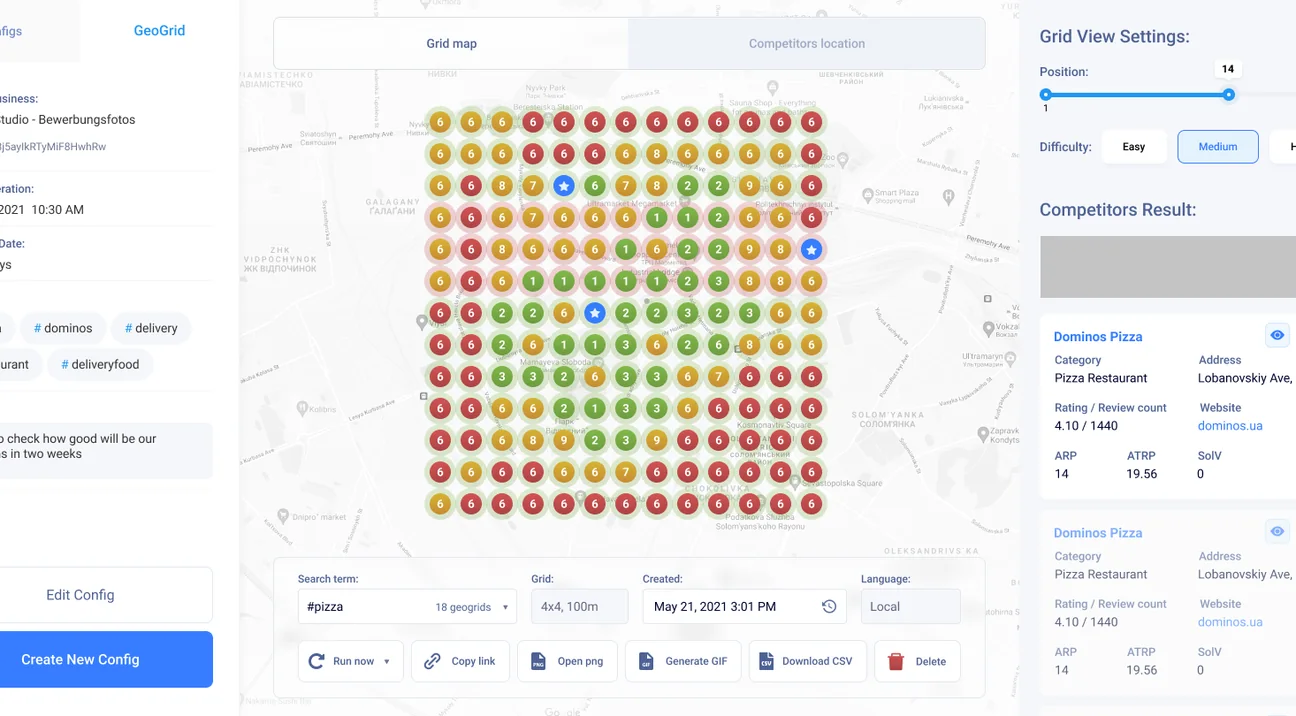The height and width of the screenshot is (716, 1296).
Task: Click the GIF file icon
Action: point(646,661)
